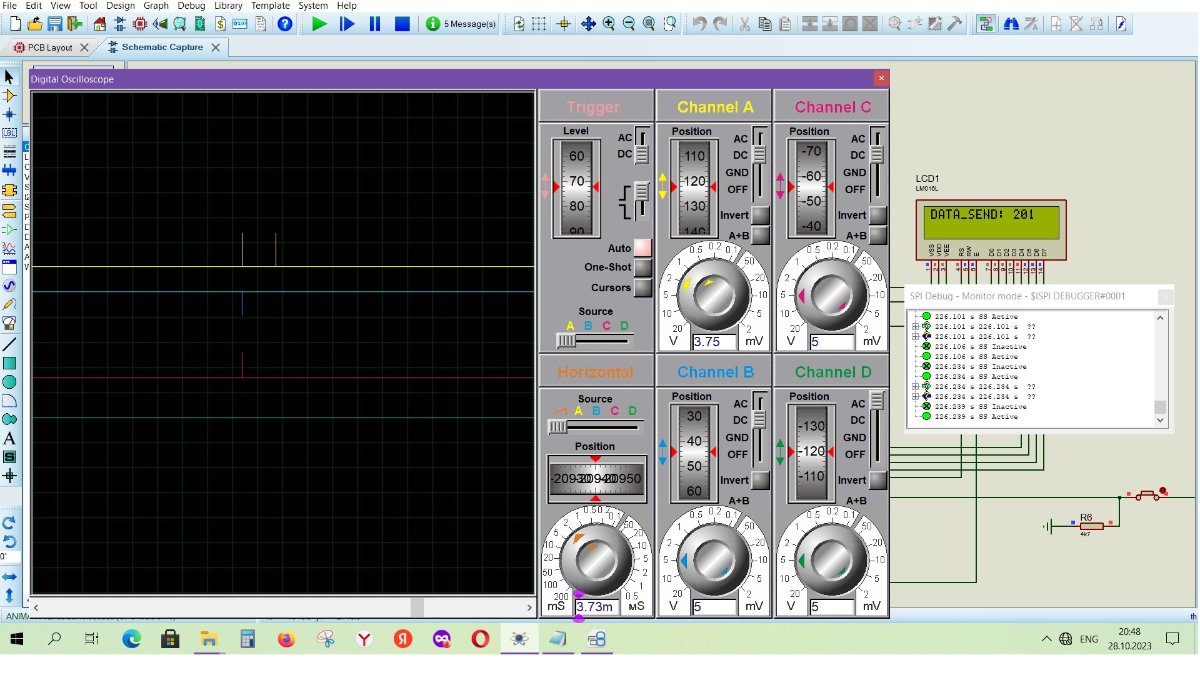
Task: Click the New Project icon
Action: pos(13,24)
